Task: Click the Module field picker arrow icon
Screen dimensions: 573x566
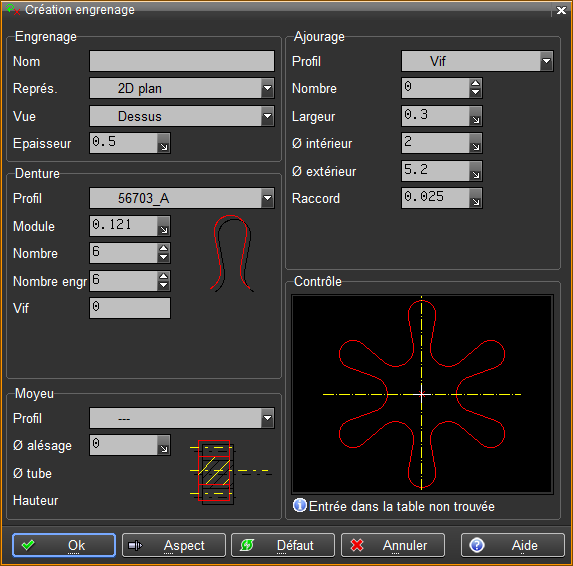Action: tap(164, 226)
